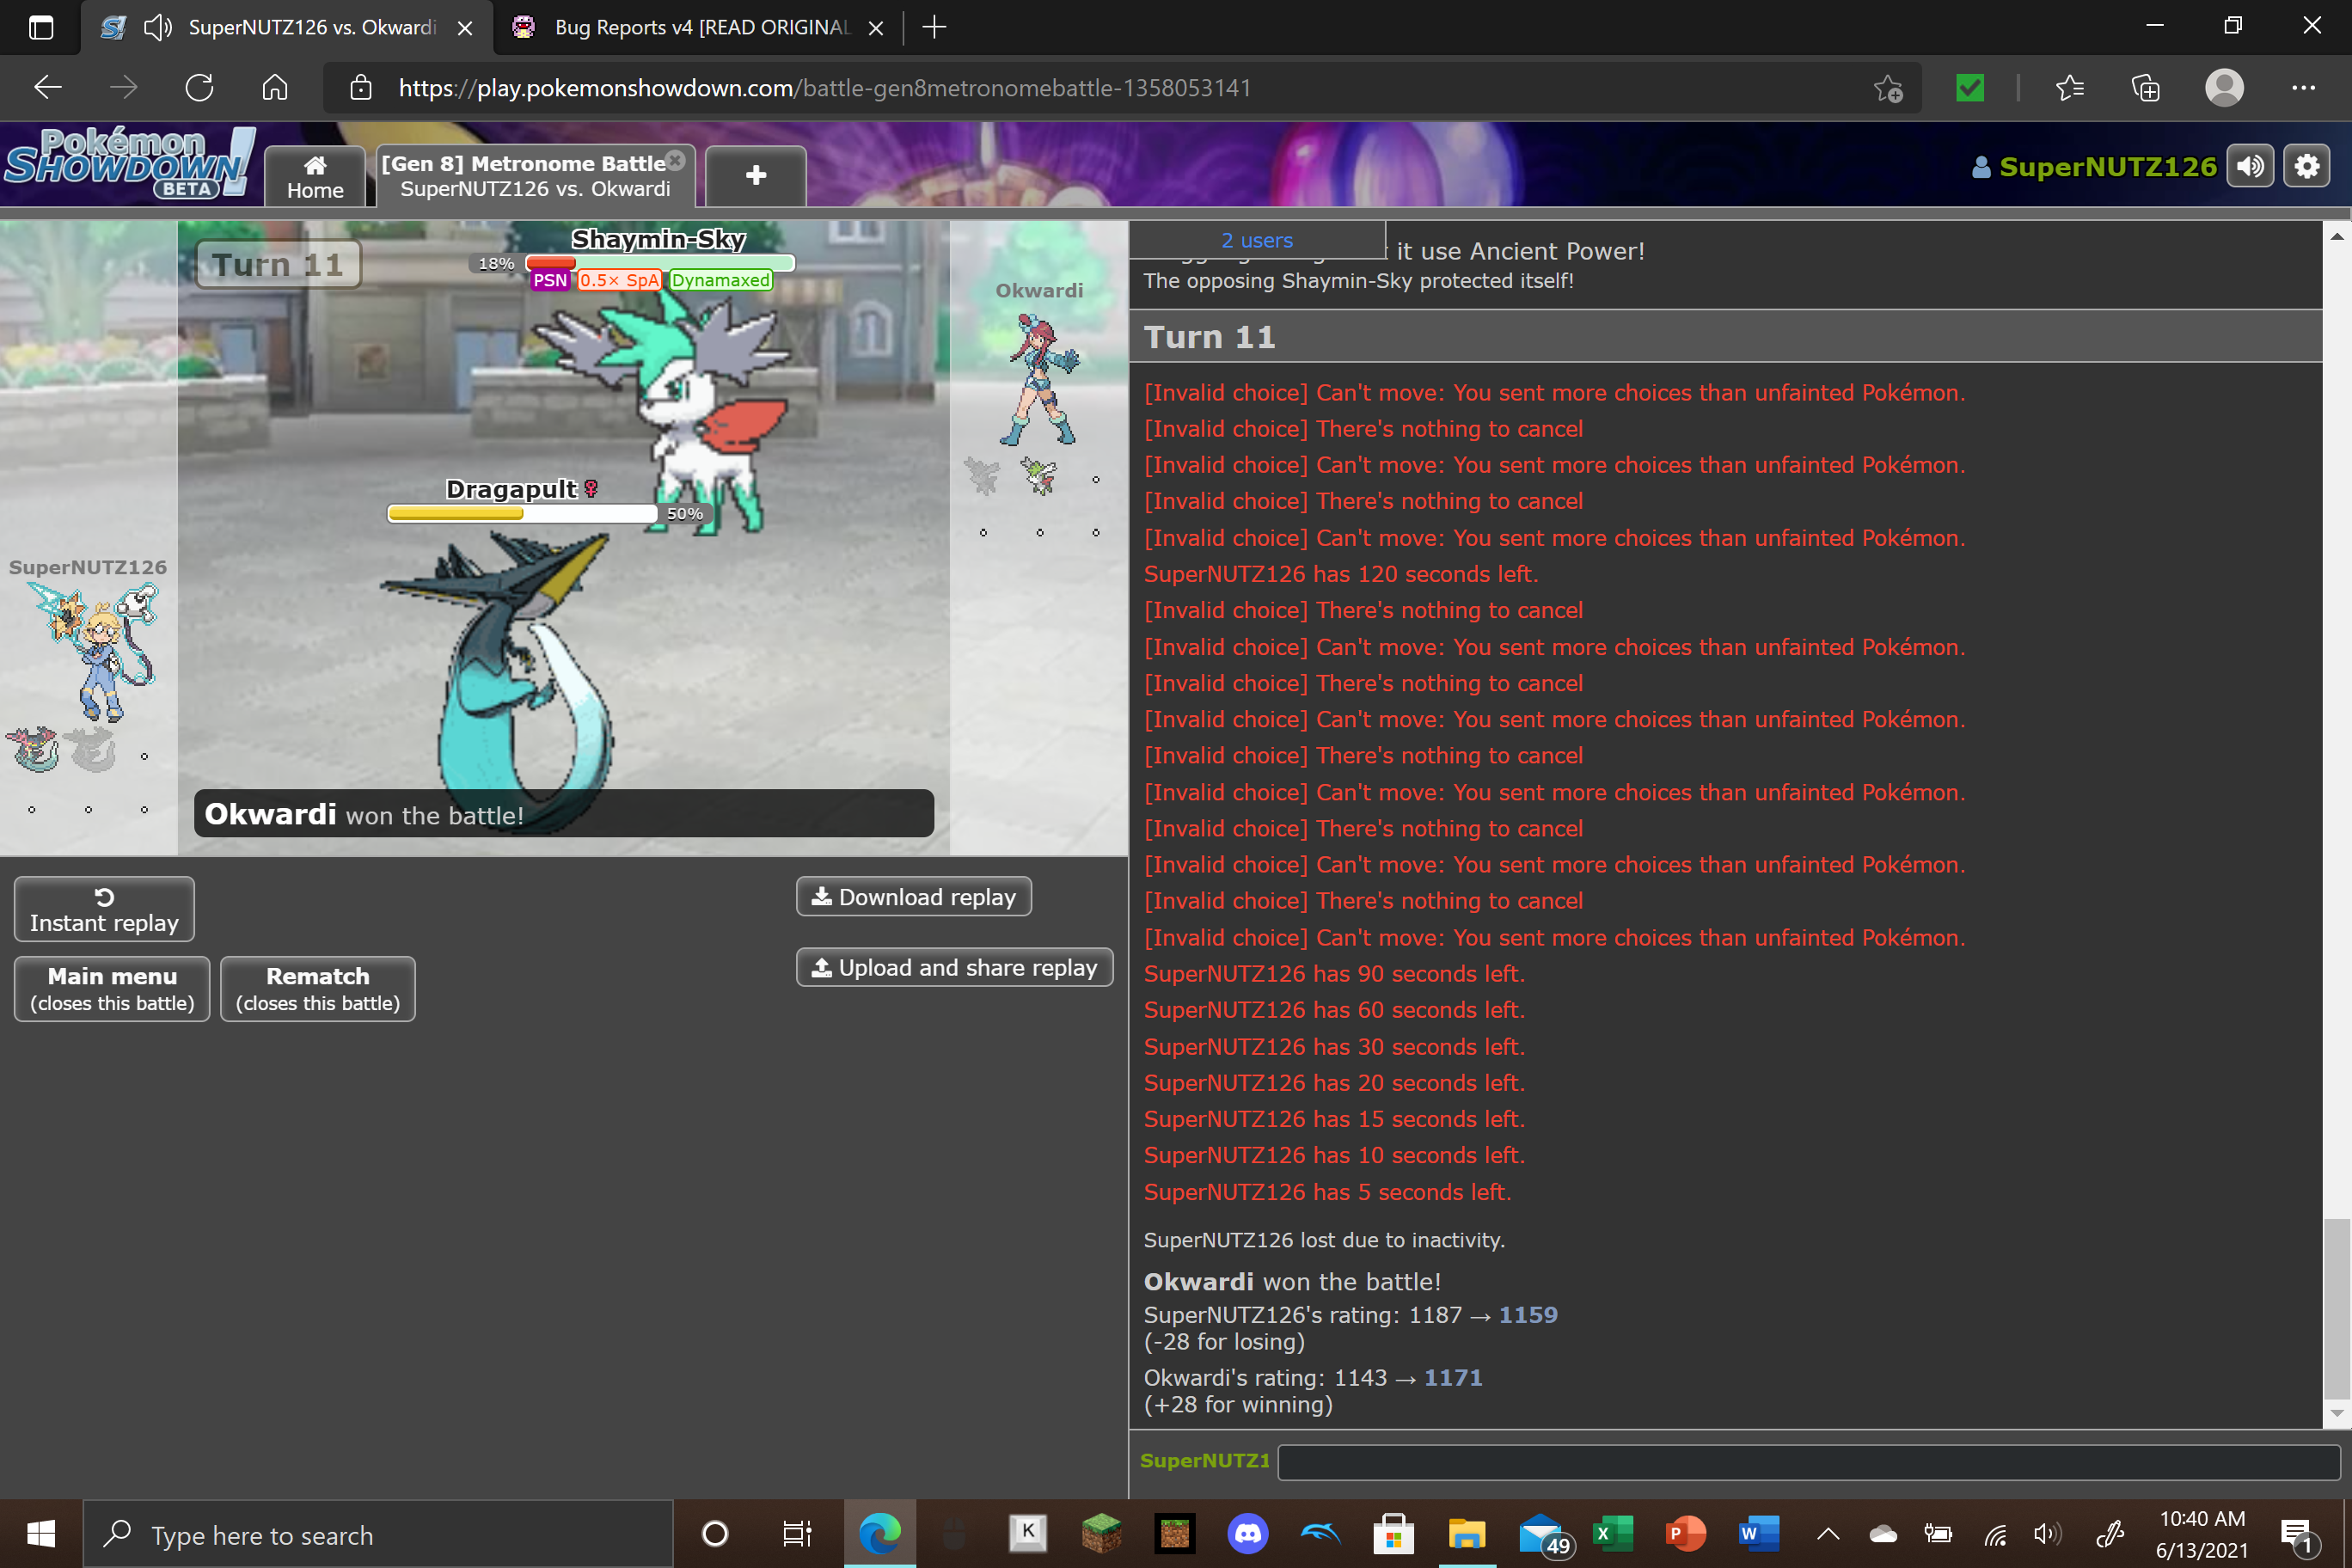Expand the 2 users list
The height and width of the screenshot is (1568, 2352).
pos(1256,240)
